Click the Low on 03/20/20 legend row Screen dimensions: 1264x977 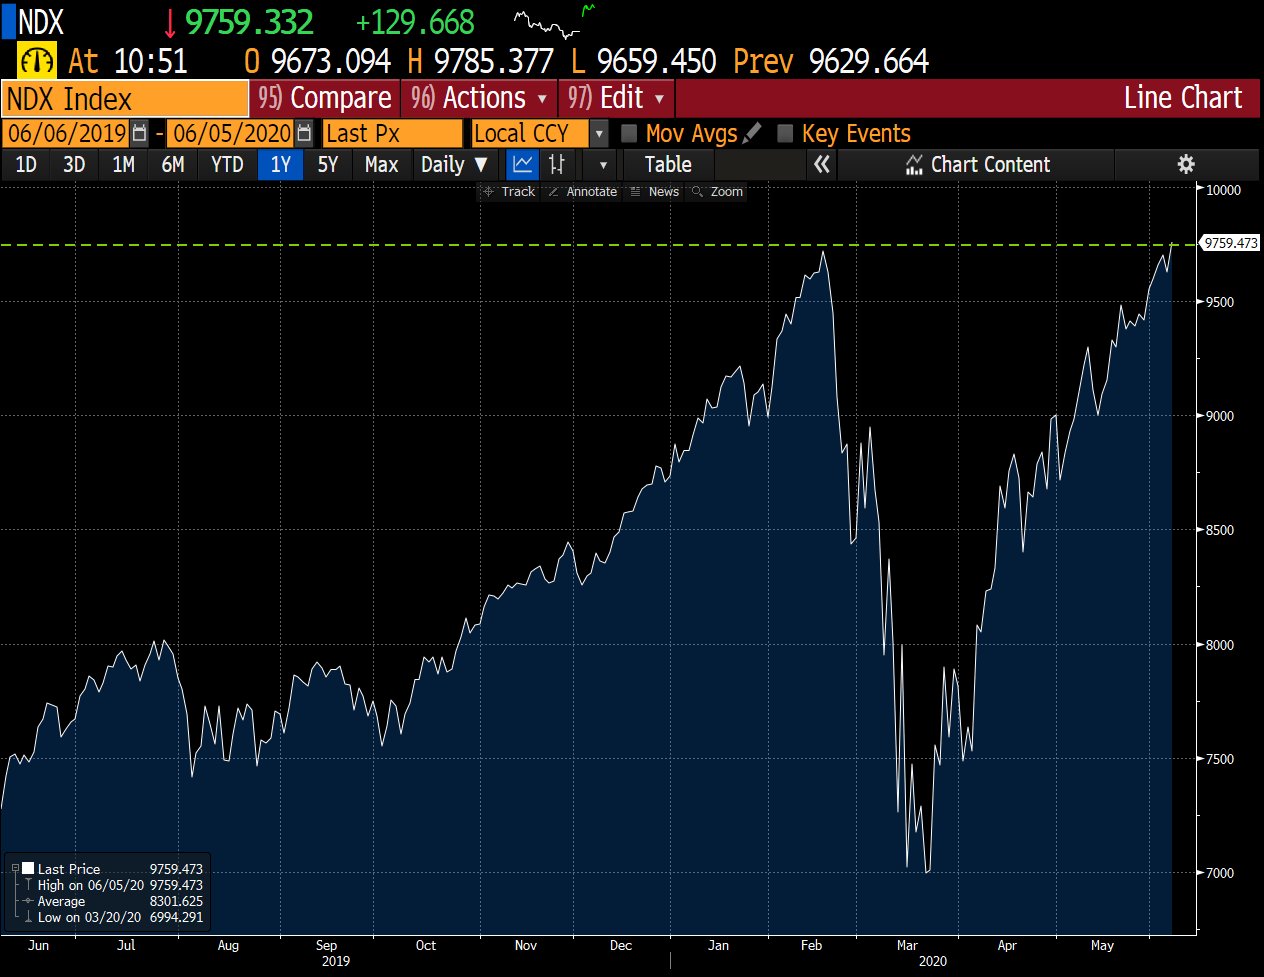tap(111, 917)
